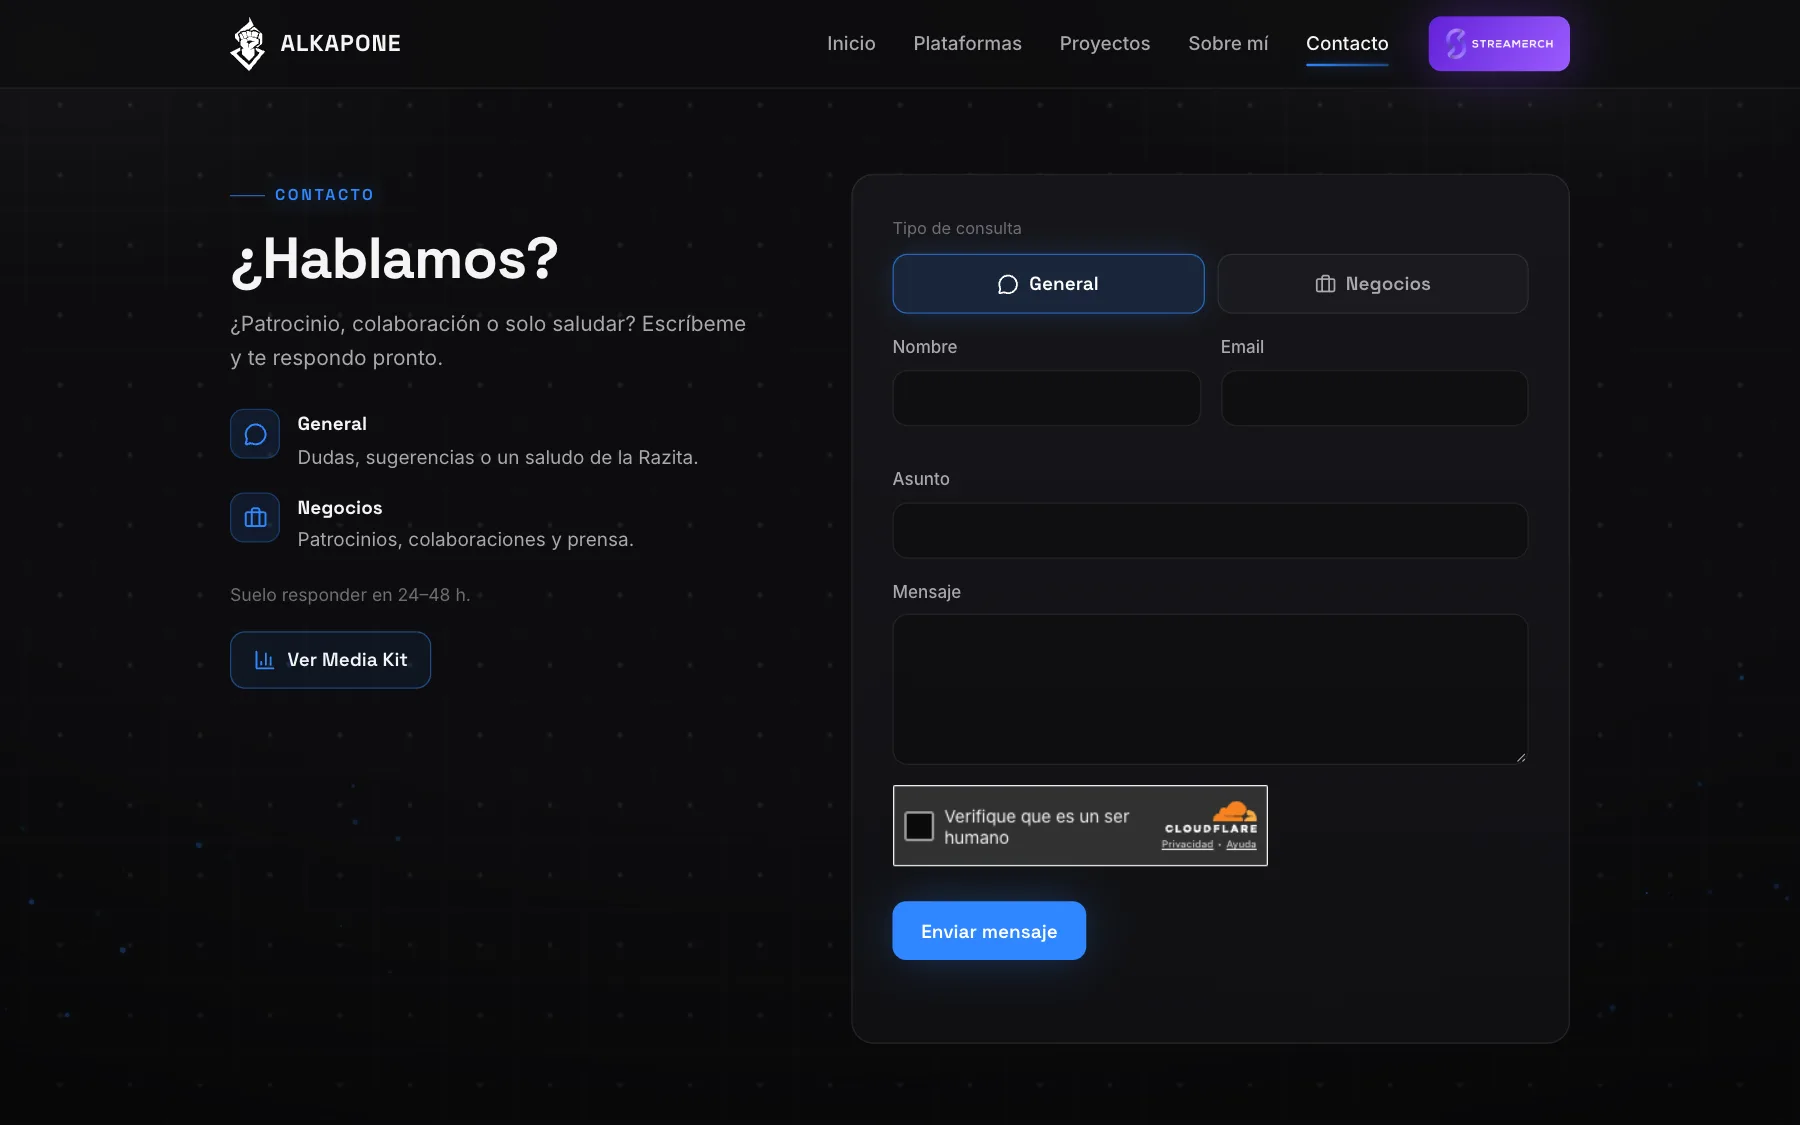This screenshot has height=1125, width=1800.
Task: Click the ¿Hablamos? heading
Action: coord(394,260)
